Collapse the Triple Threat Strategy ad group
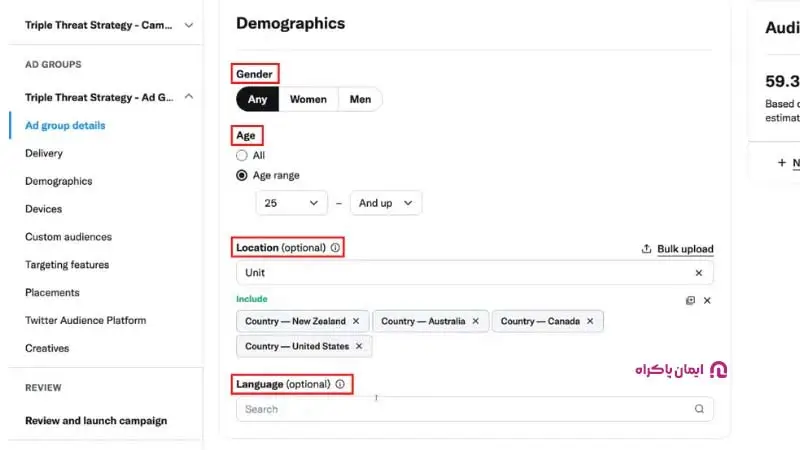Image resolution: width=800 pixels, height=450 pixels. pyautogui.click(x=189, y=97)
